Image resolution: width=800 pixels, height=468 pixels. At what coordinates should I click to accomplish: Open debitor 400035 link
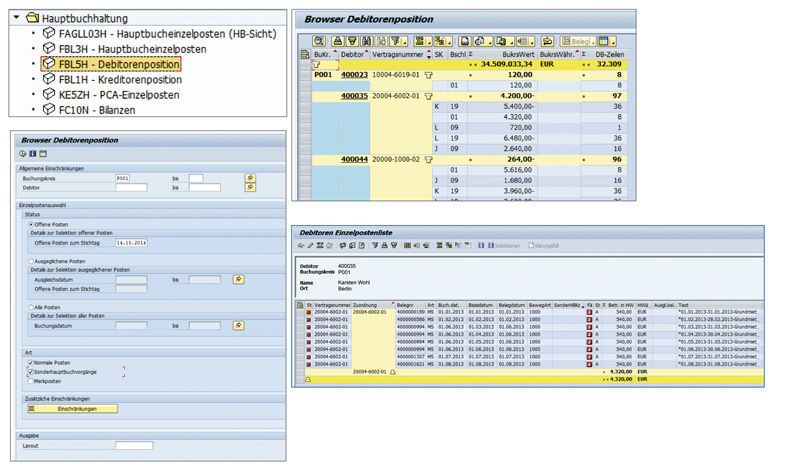354,98
